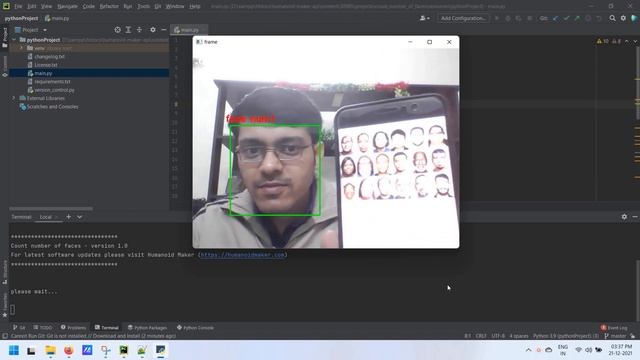Click Expand All icon in Project panel

(x=128, y=30)
